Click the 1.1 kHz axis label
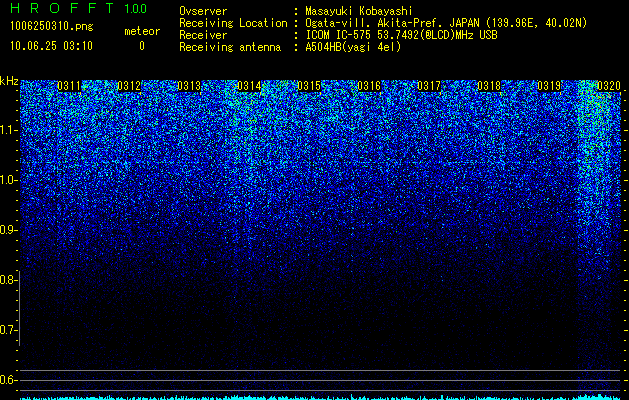 pos(8,130)
